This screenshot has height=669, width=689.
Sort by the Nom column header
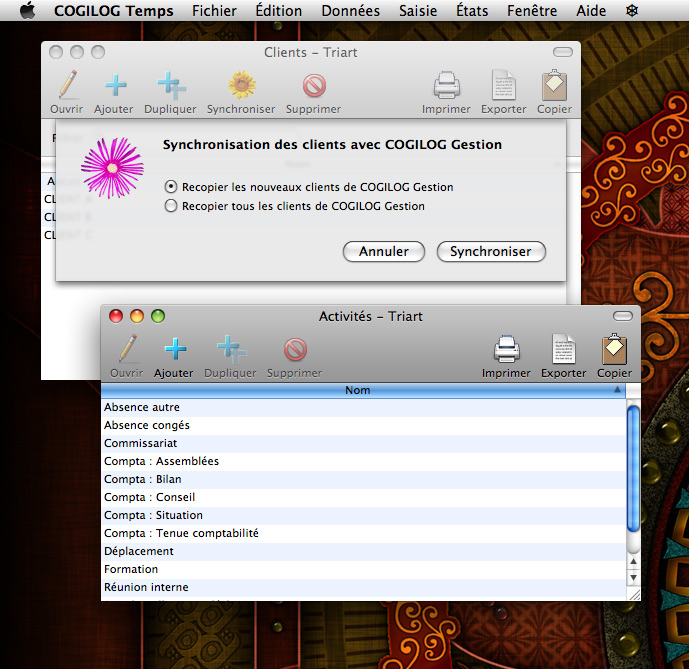point(363,390)
